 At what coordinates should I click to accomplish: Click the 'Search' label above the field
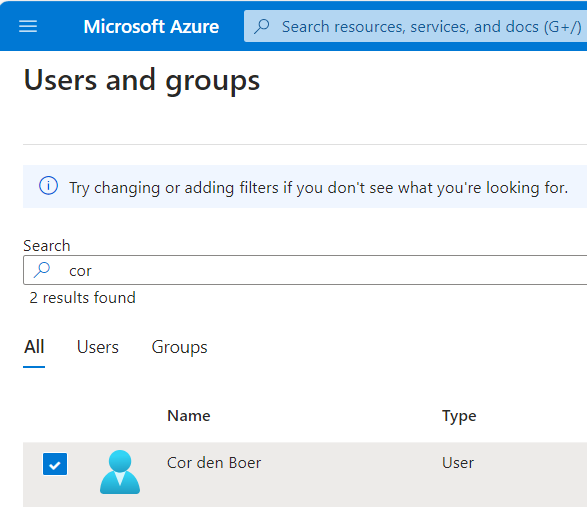click(46, 246)
